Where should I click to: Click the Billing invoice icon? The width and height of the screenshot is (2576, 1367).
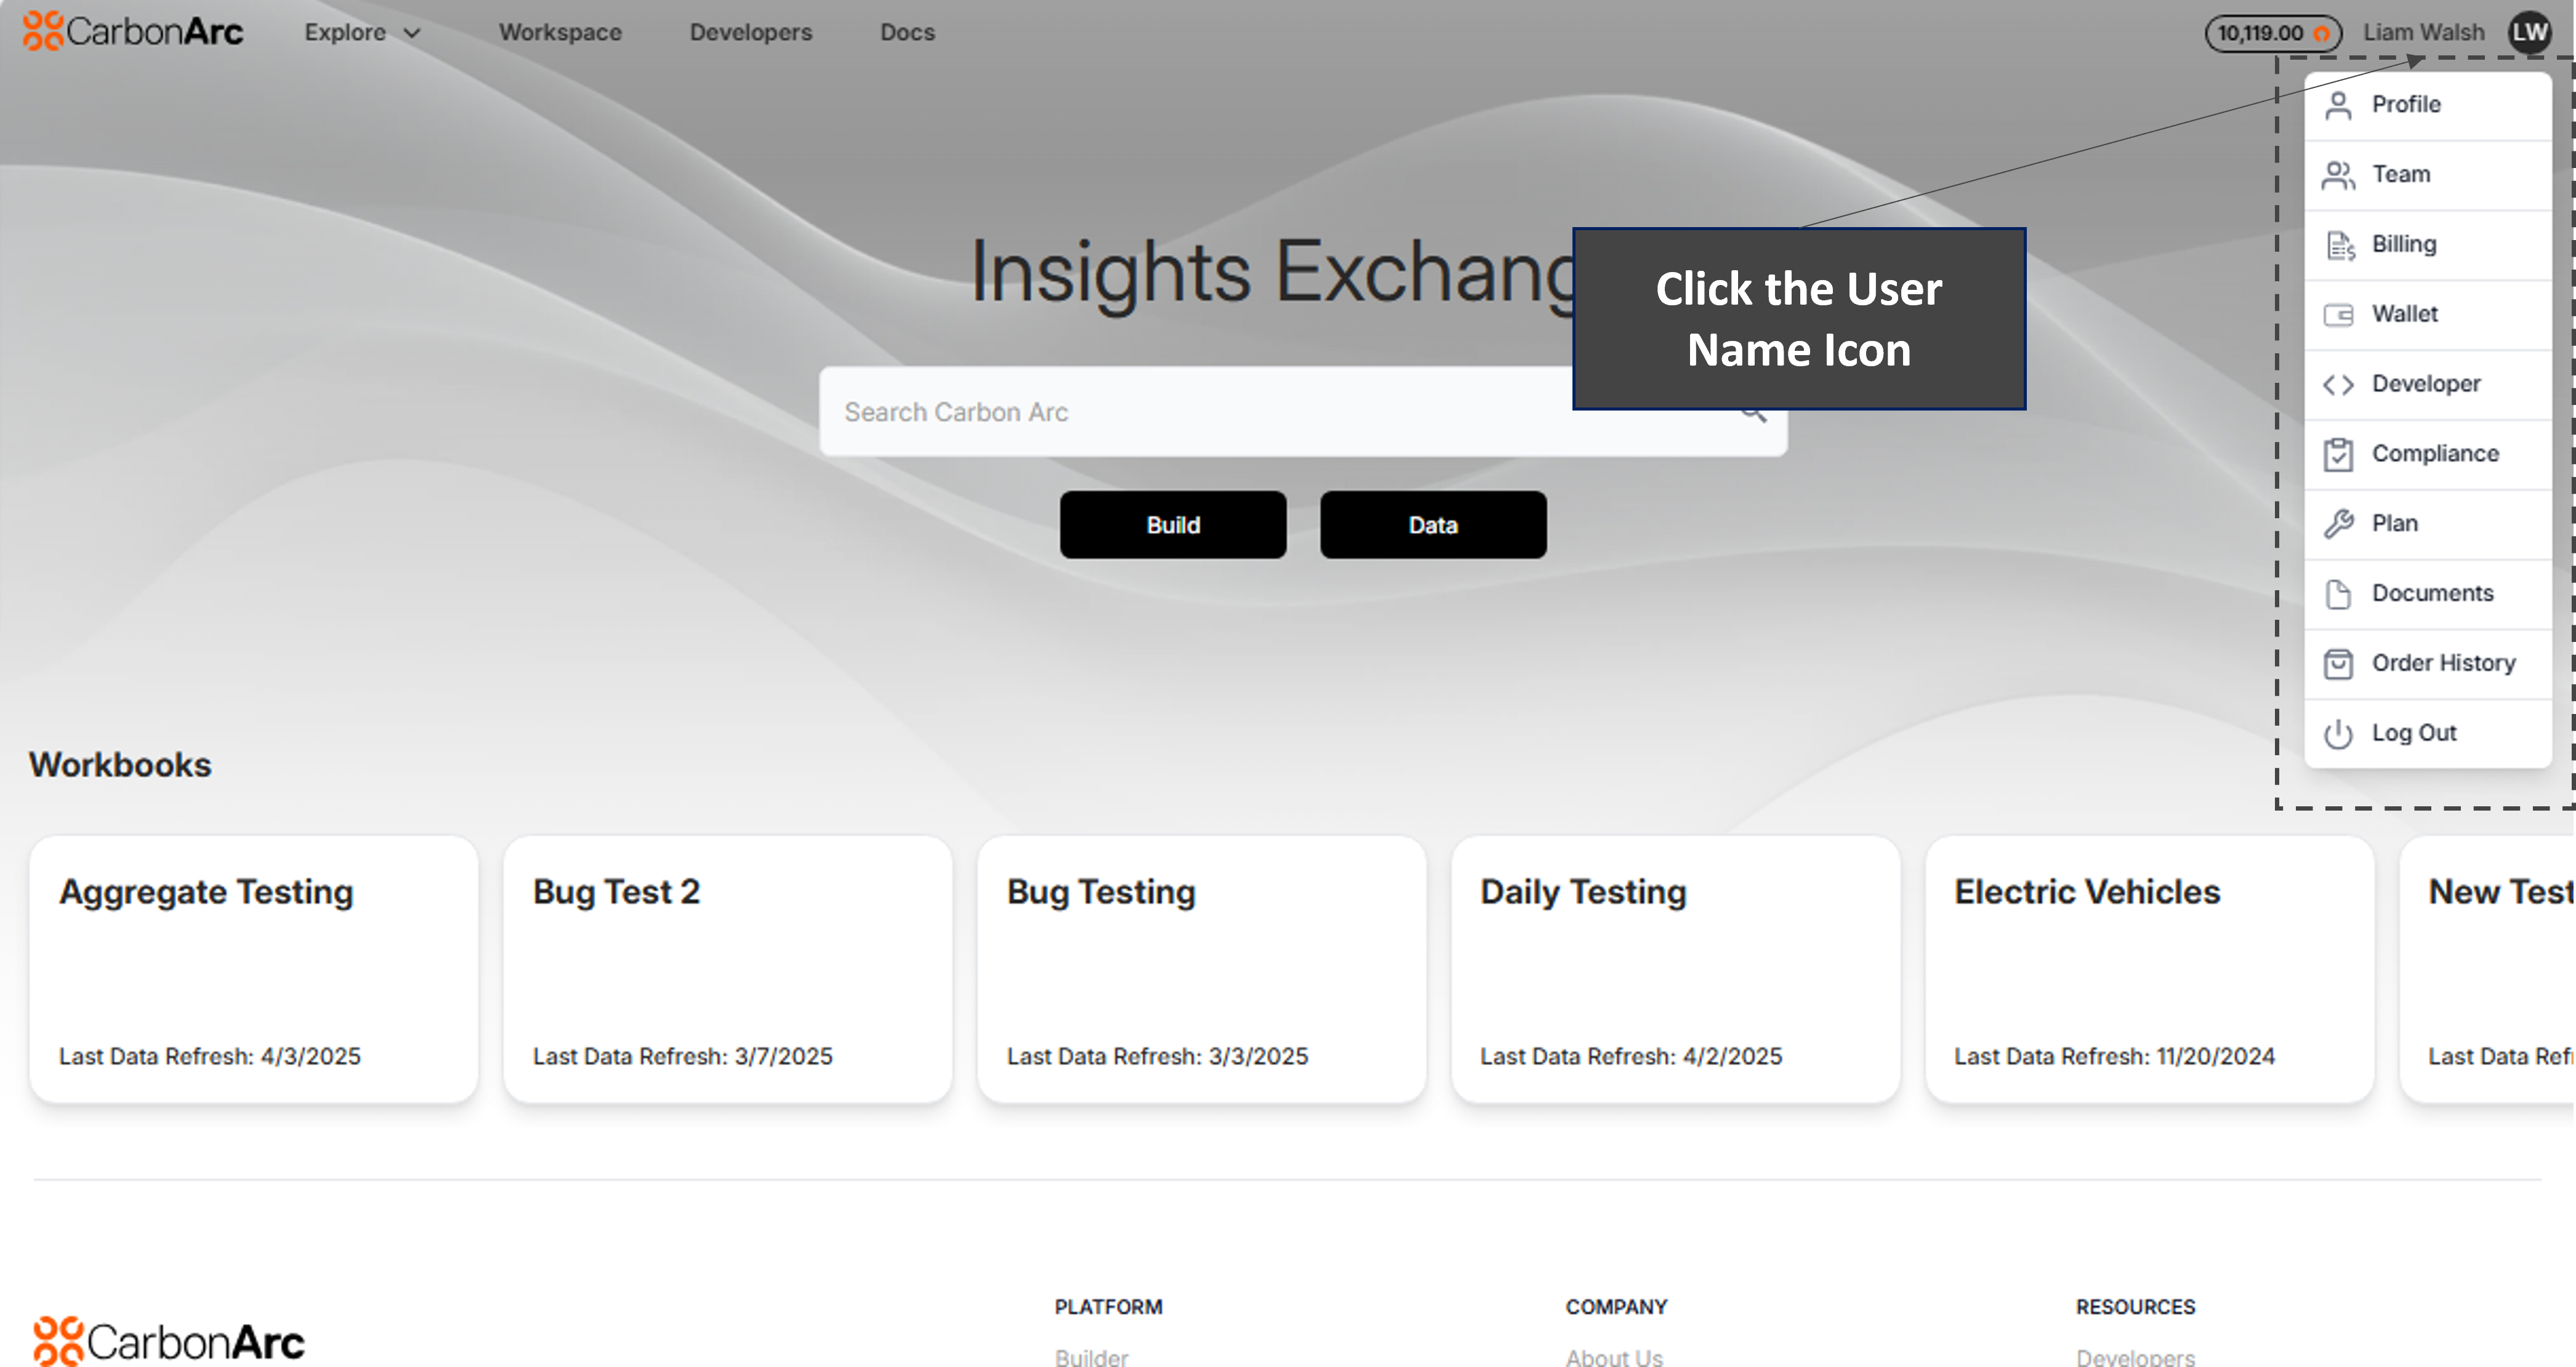(x=2340, y=245)
